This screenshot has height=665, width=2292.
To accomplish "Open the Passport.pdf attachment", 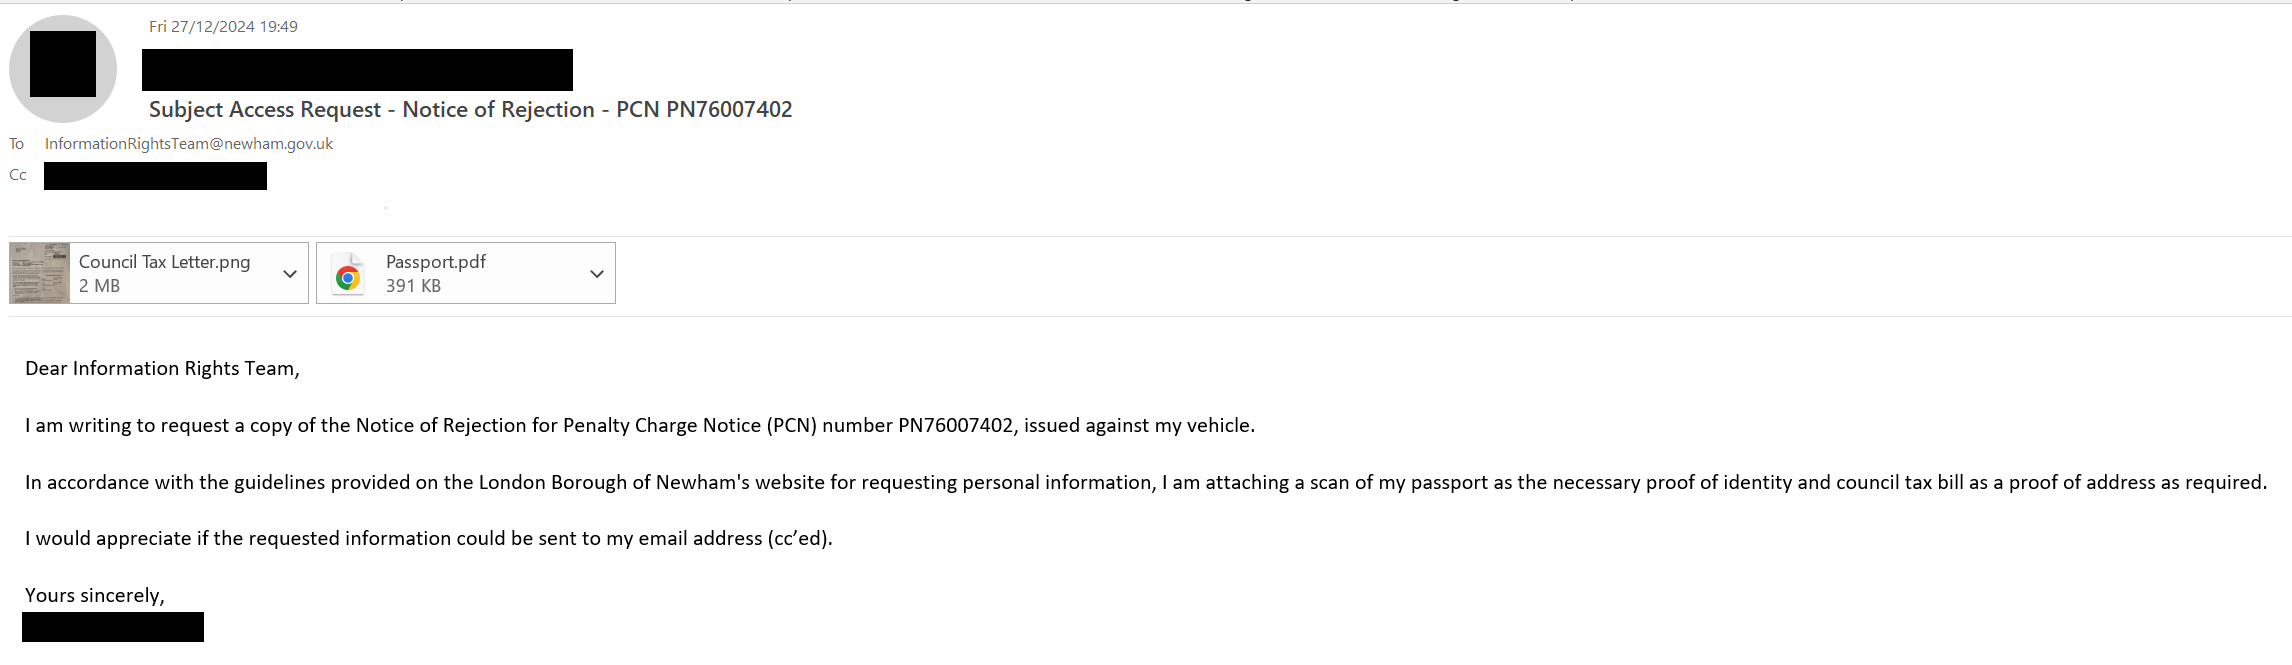I will pyautogui.click(x=466, y=273).
